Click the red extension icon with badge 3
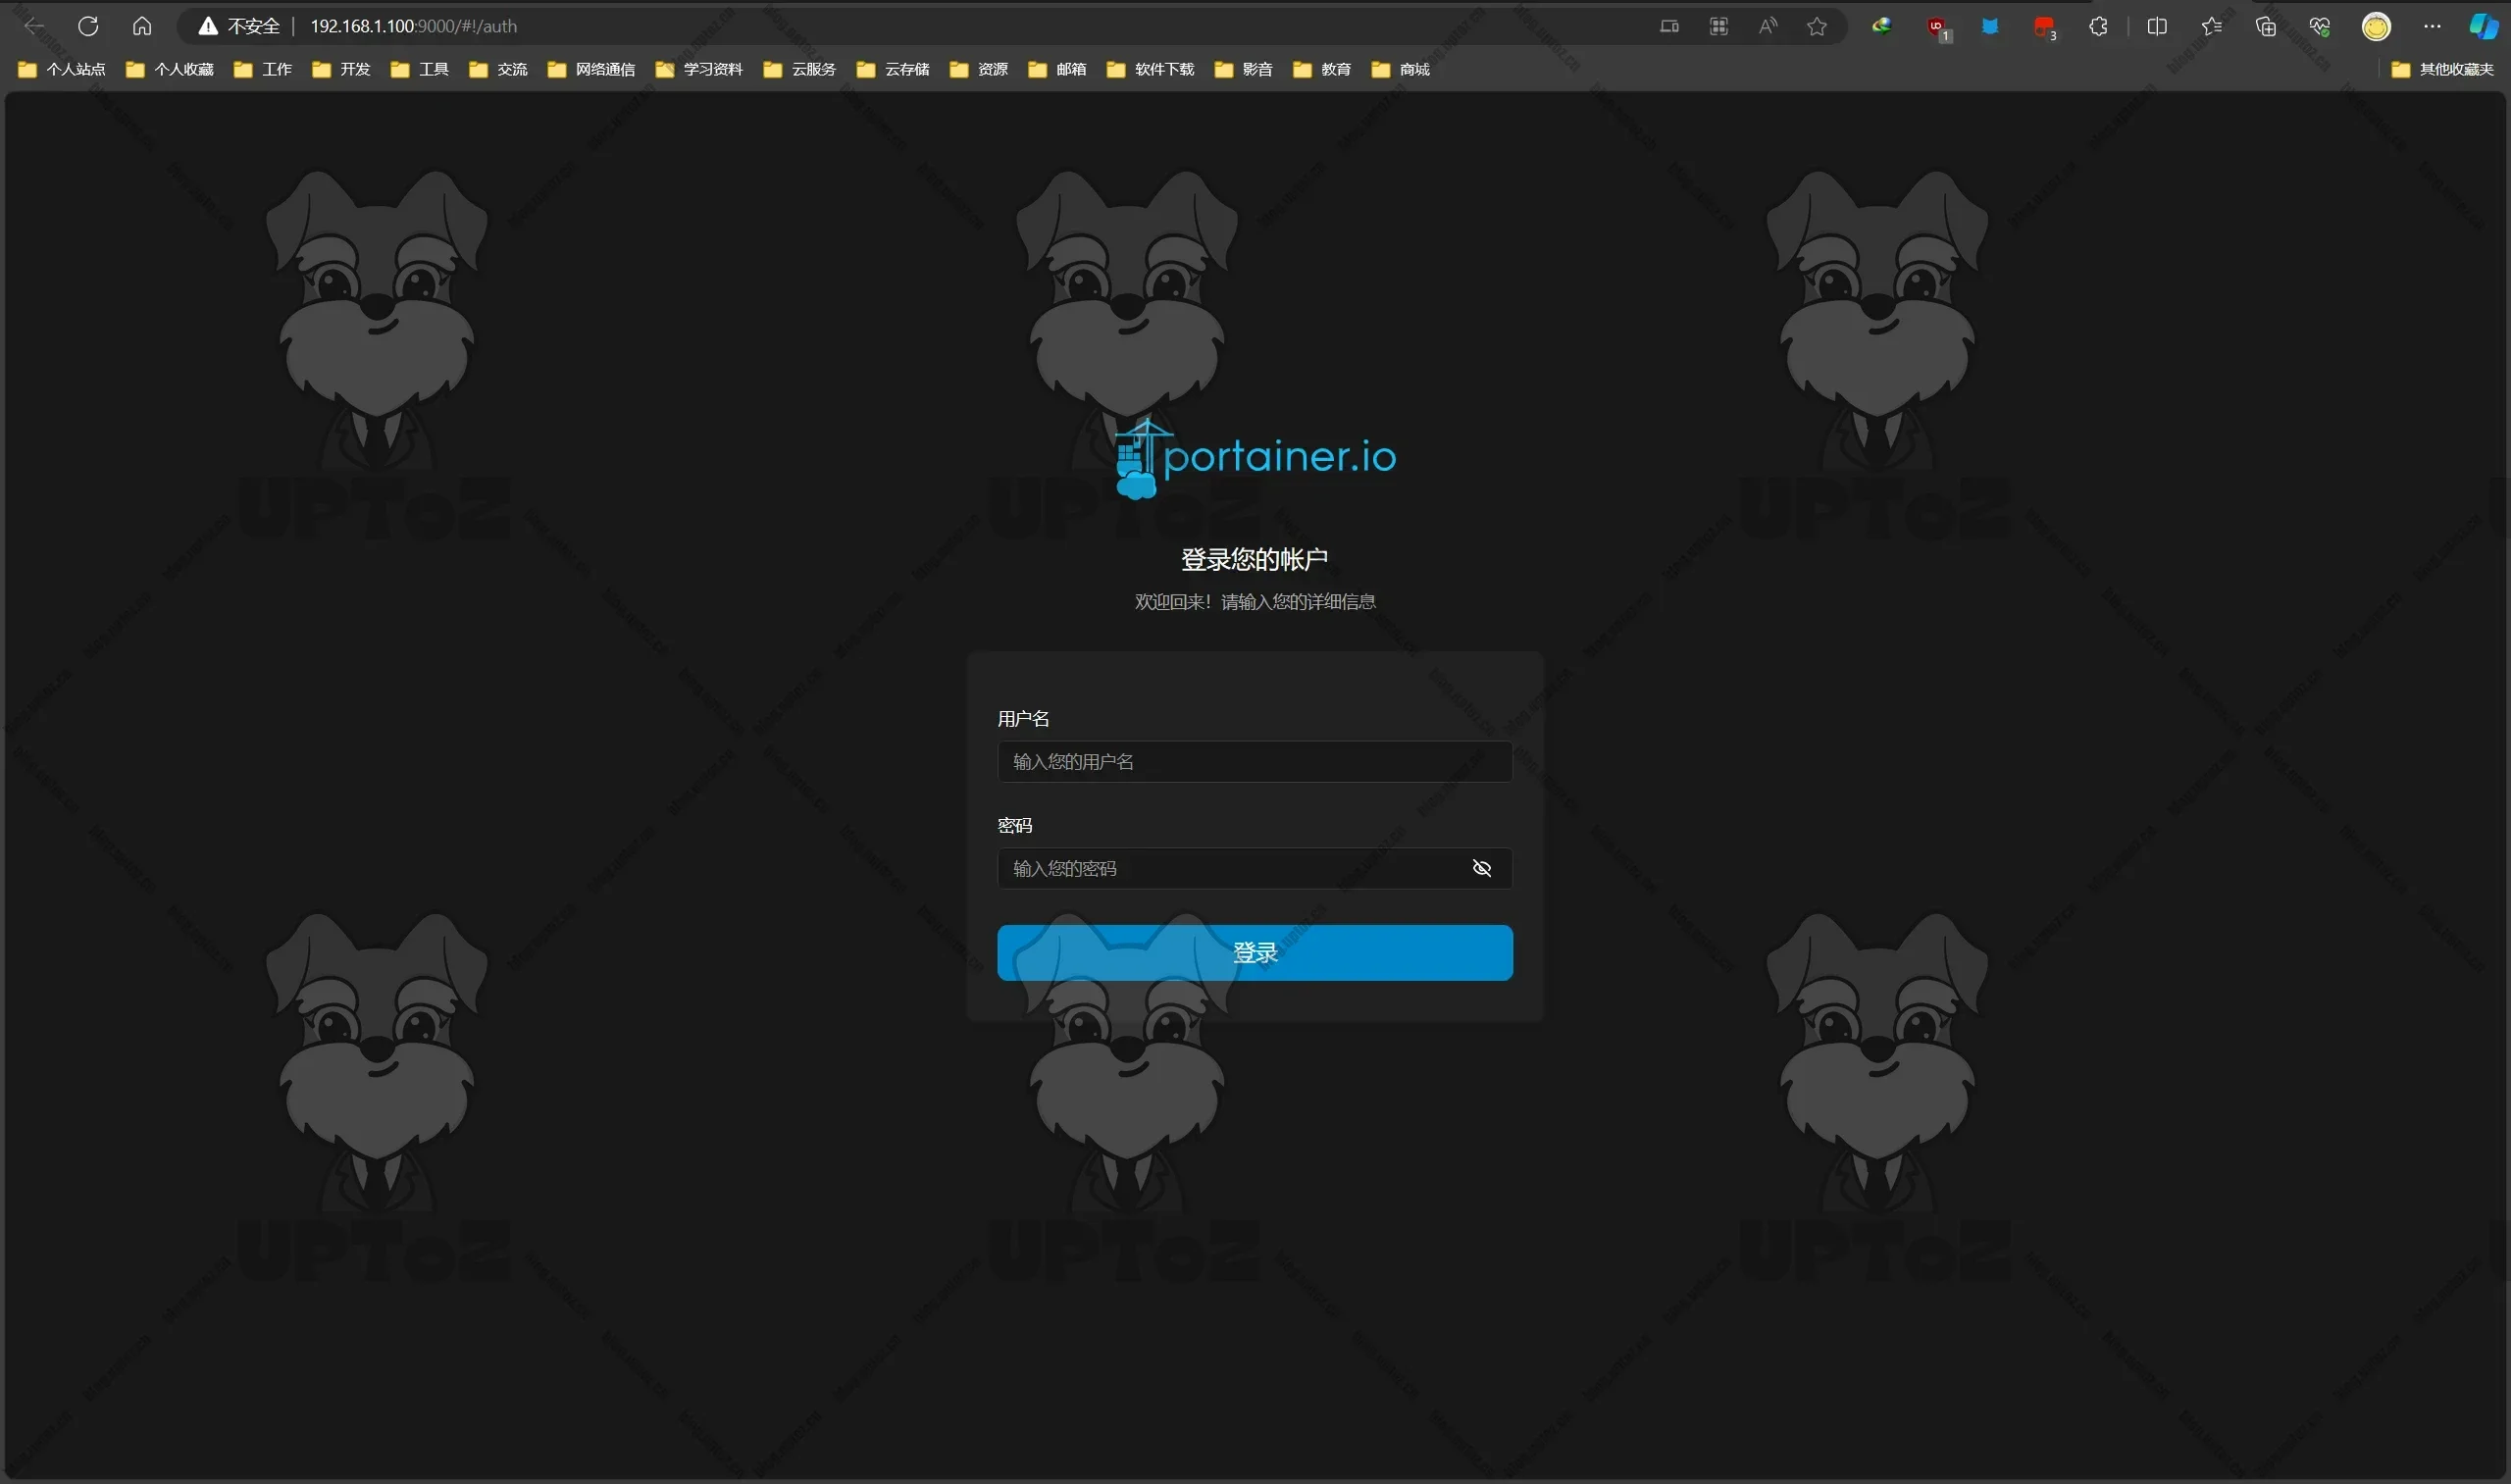Screen dimensions: 2511x1484 click(2045, 28)
